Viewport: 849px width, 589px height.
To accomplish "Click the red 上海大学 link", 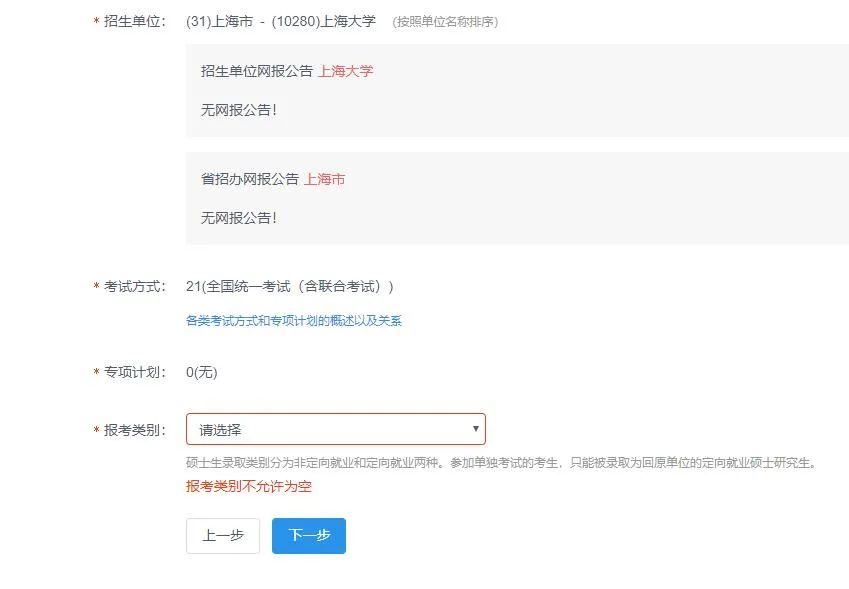I will (345, 71).
